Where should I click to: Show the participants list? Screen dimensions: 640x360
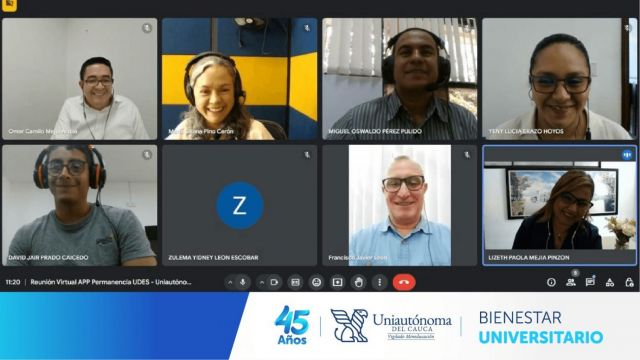[x=571, y=282]
